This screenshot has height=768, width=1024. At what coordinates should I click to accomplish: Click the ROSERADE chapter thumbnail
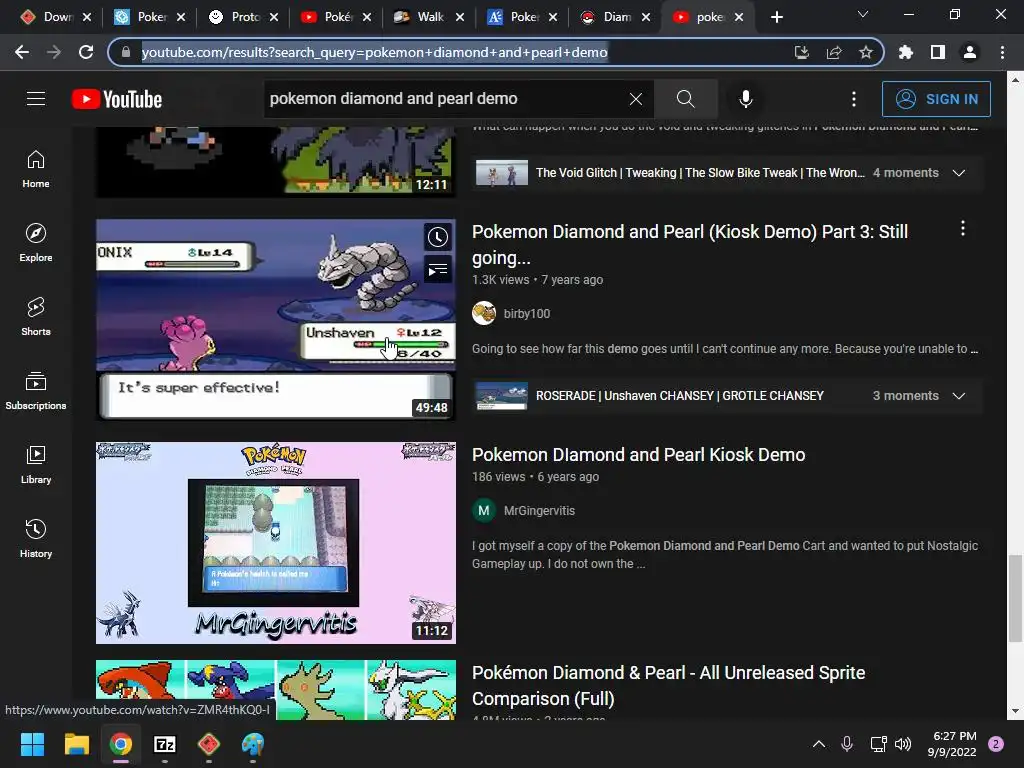click(x=501, y=396)
